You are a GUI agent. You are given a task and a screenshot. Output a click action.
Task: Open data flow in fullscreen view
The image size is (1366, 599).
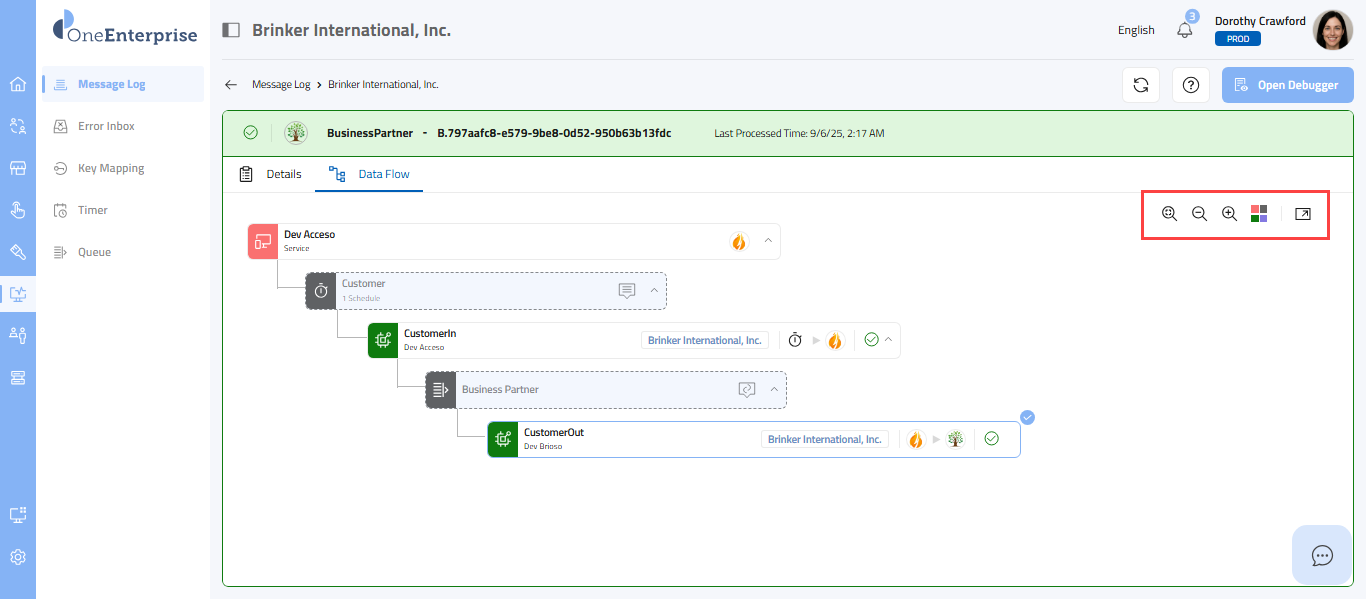point(1303,214)
